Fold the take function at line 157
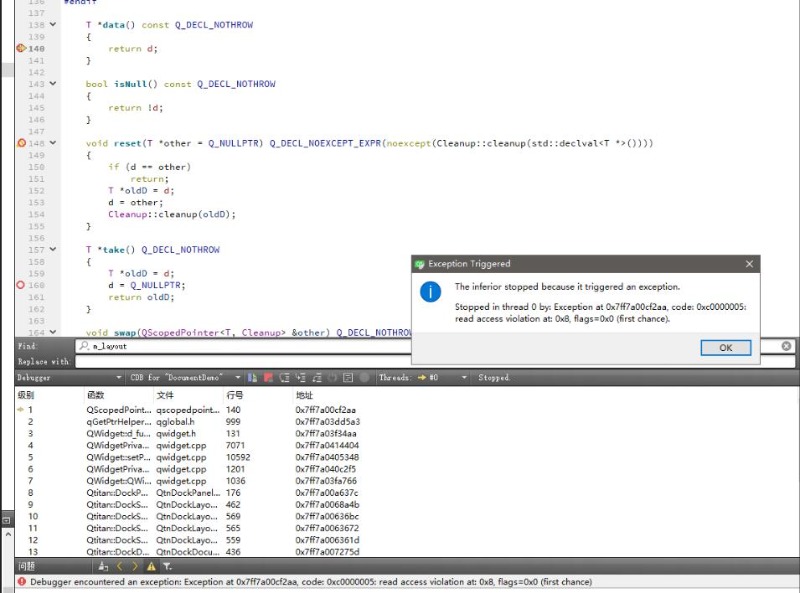This screenshot has width=800, height=593. [x=54, y=250]
